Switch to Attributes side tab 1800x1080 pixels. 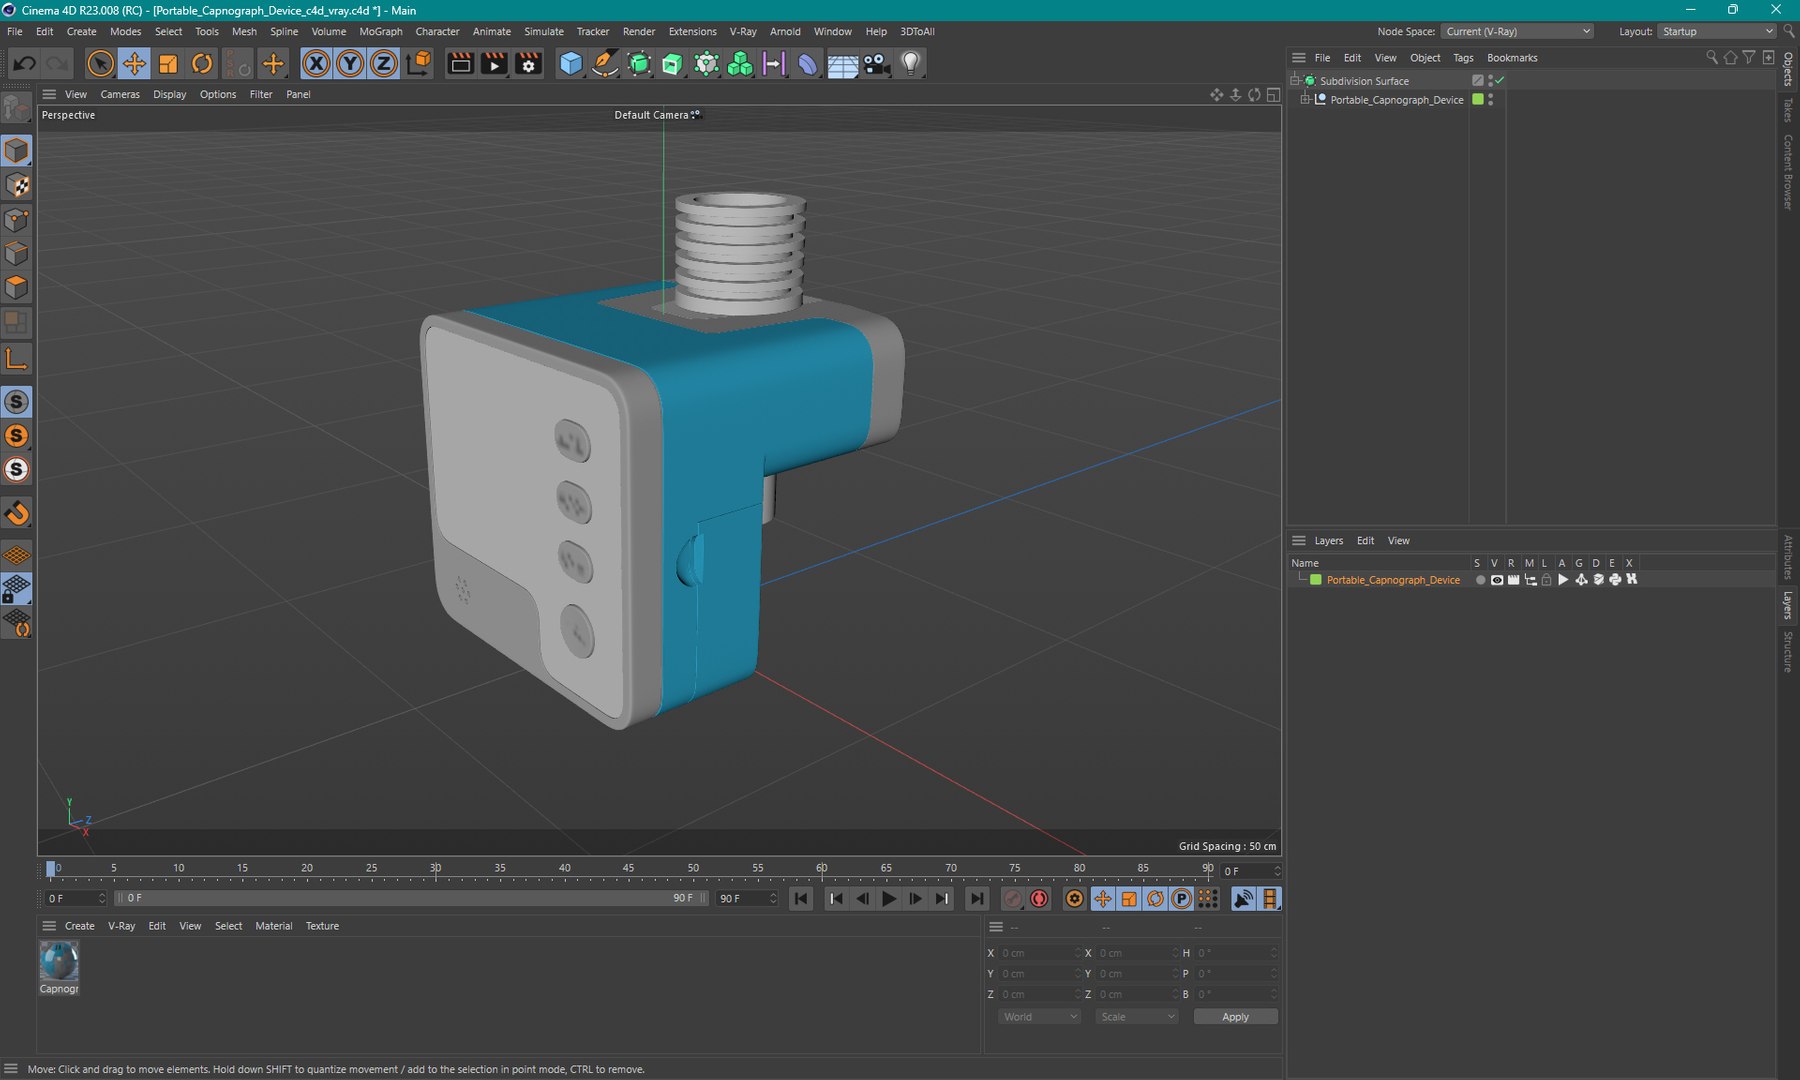point(1788,557)
